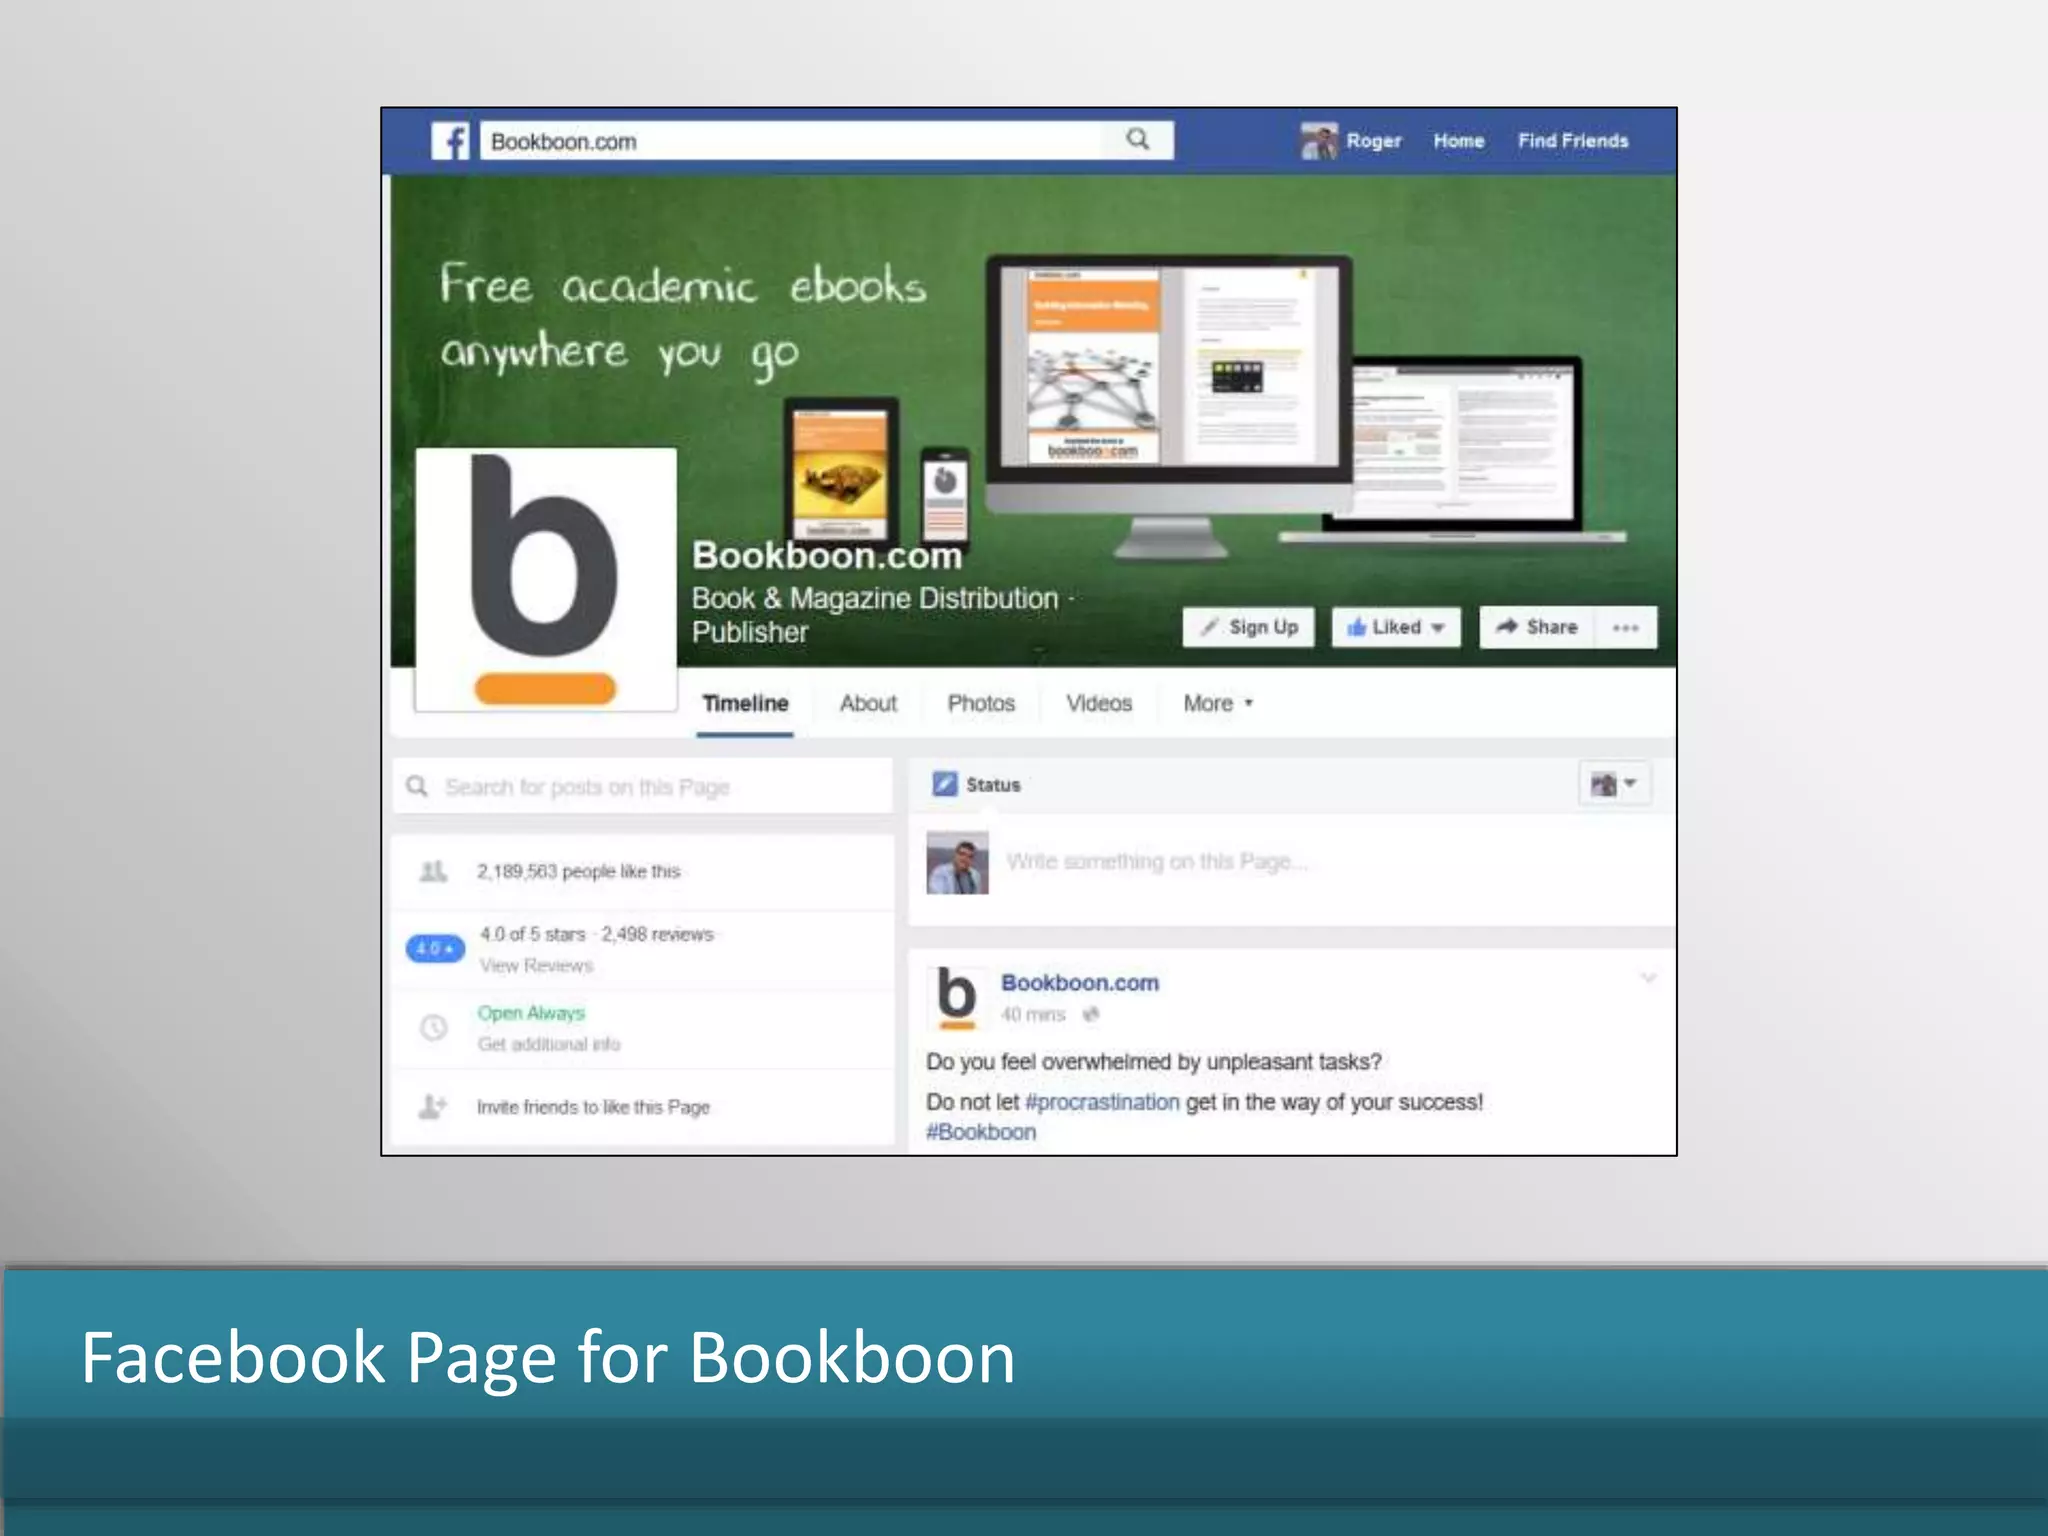
Task: Select the Status composer tab
Action: tap(977, 785)
